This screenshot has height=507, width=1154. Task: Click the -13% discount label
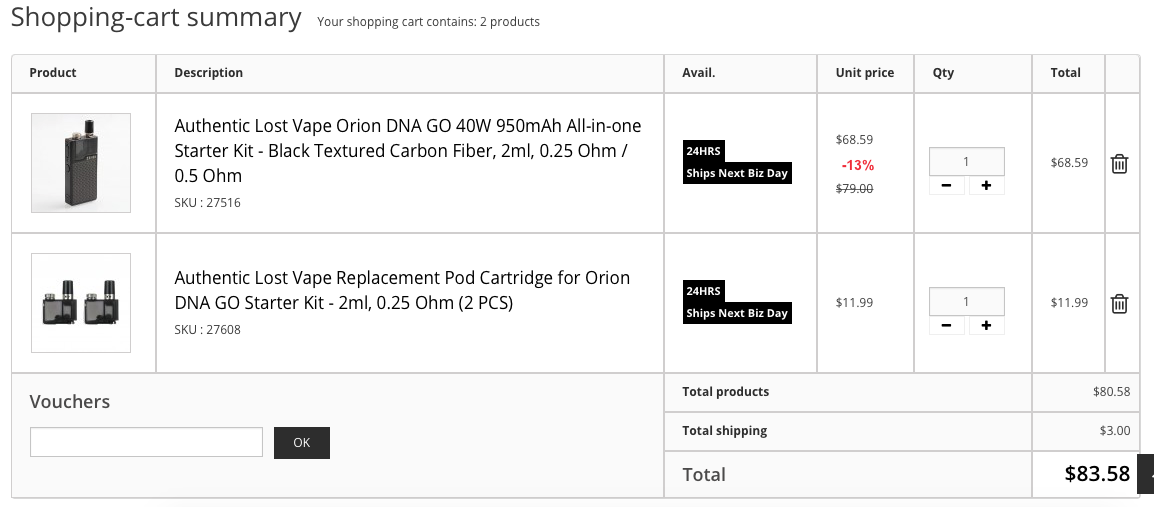pyautogui.click(x=857, y=164)
